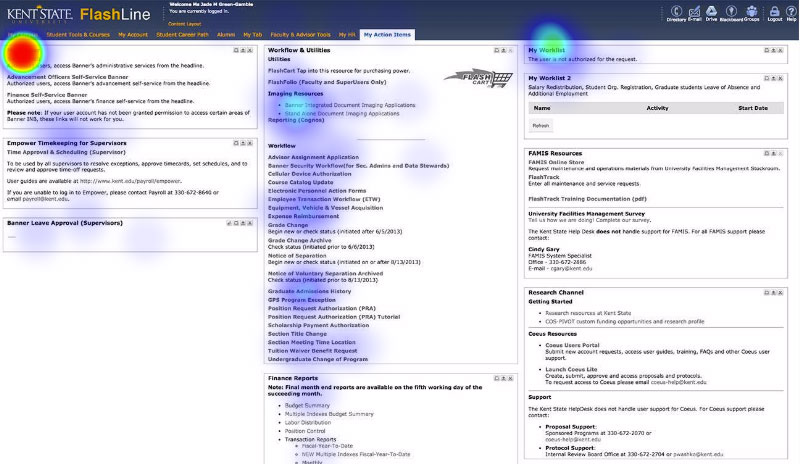Viewport: 800px width, 464px height.
Task: Click square detach icon of Workflow & Utilities panel
Action: click(496, 51)
